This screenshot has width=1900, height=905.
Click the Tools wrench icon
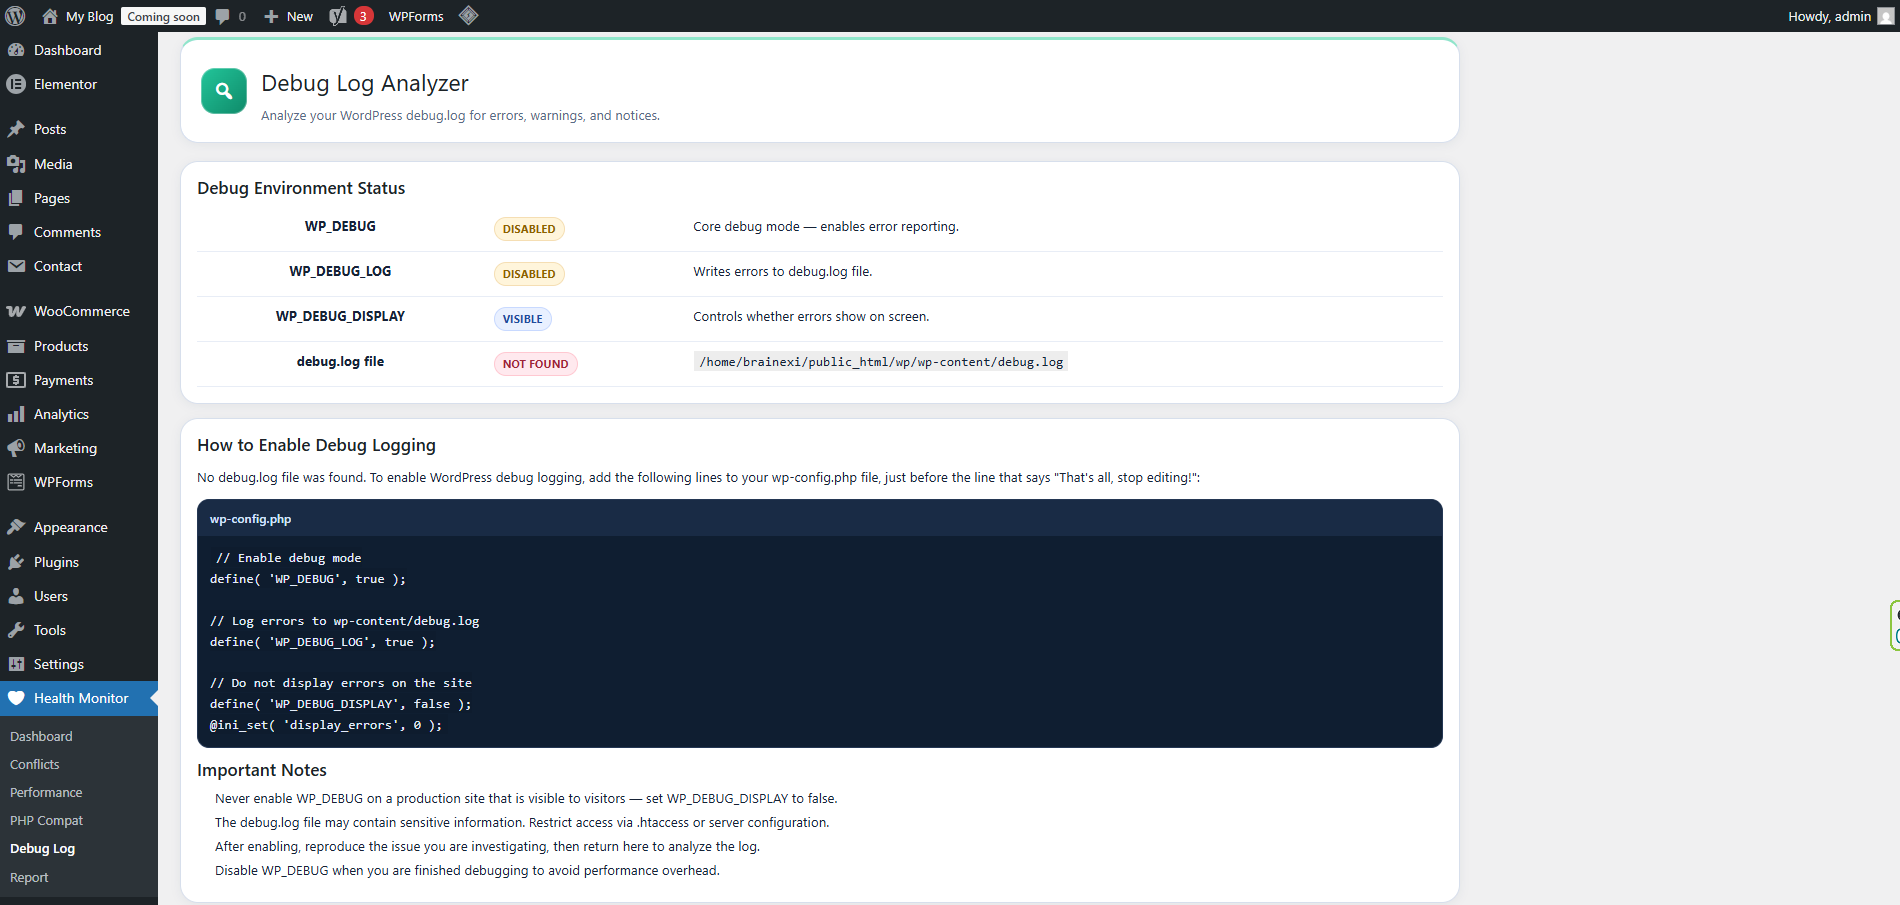click(x=16, y=630)
